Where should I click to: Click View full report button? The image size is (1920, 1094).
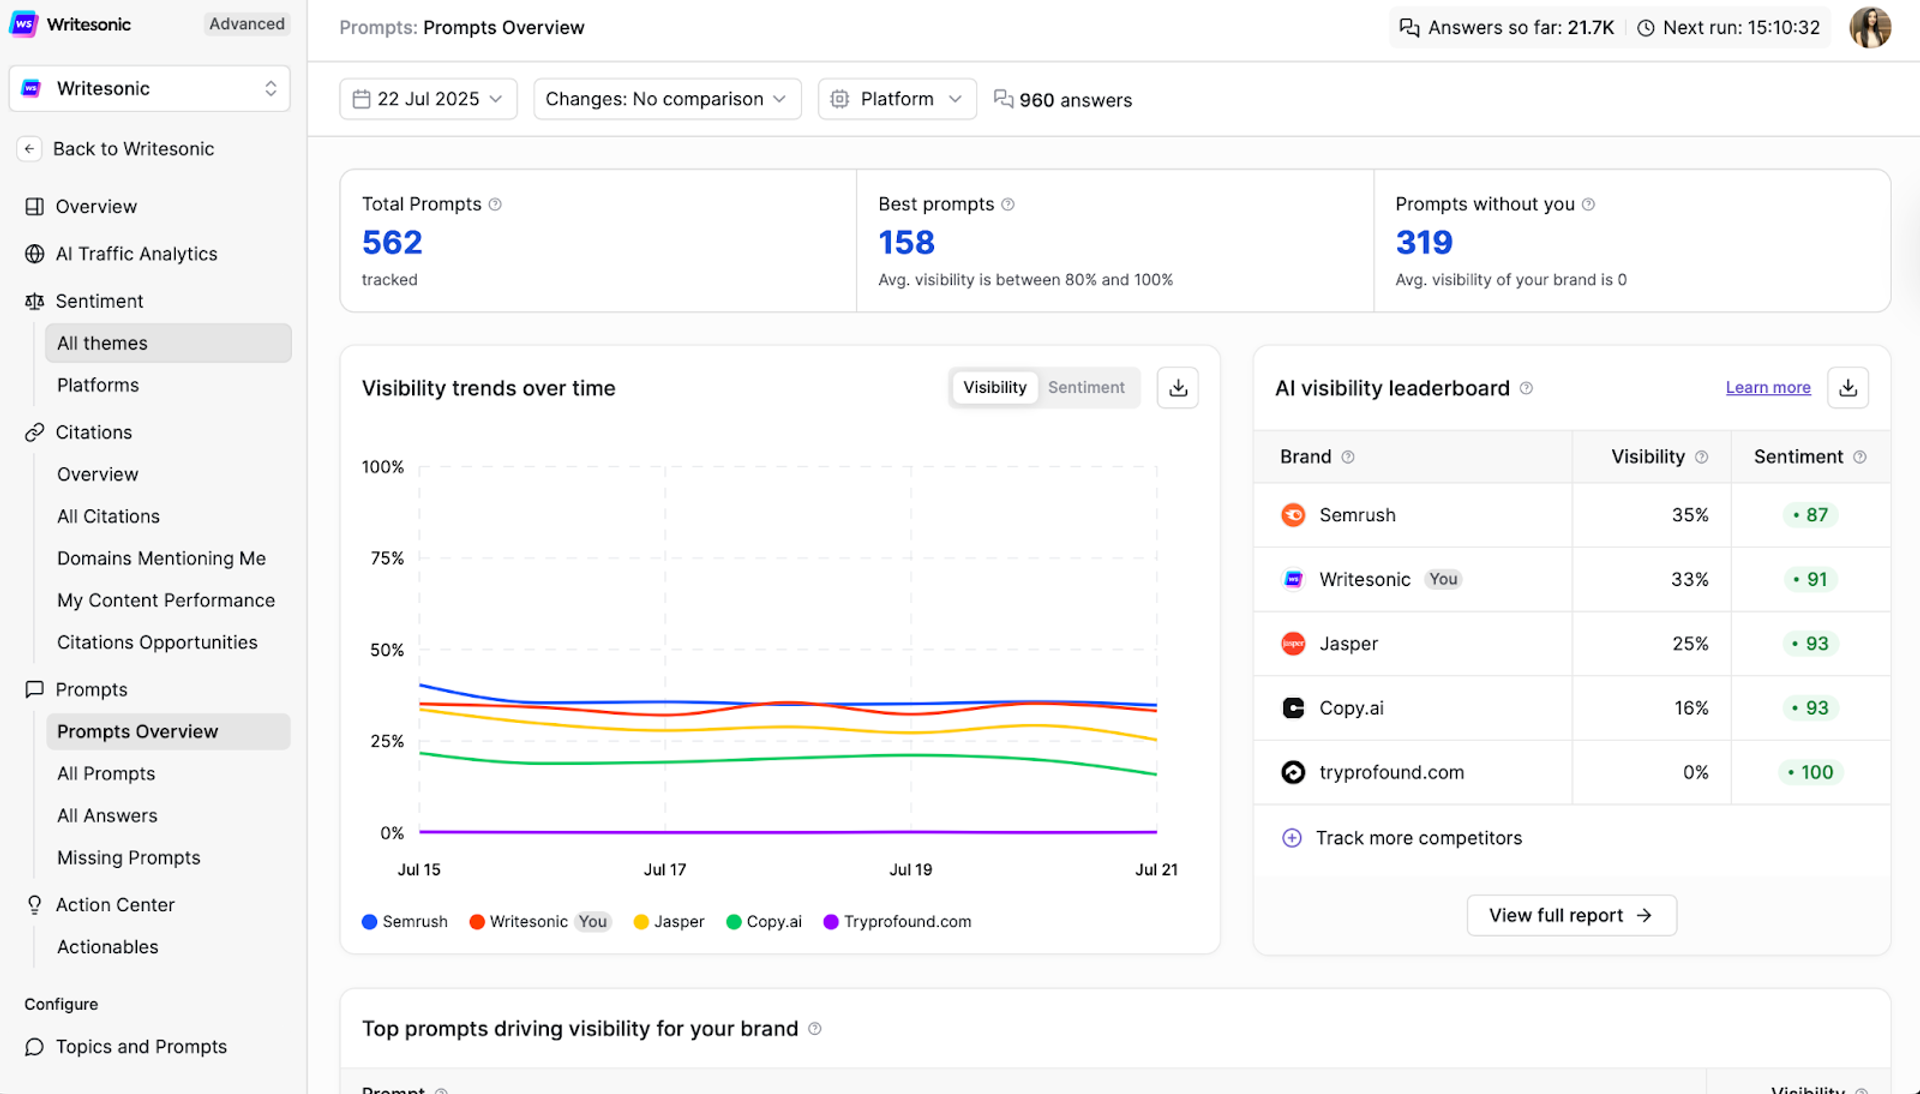click(1571, 916)
